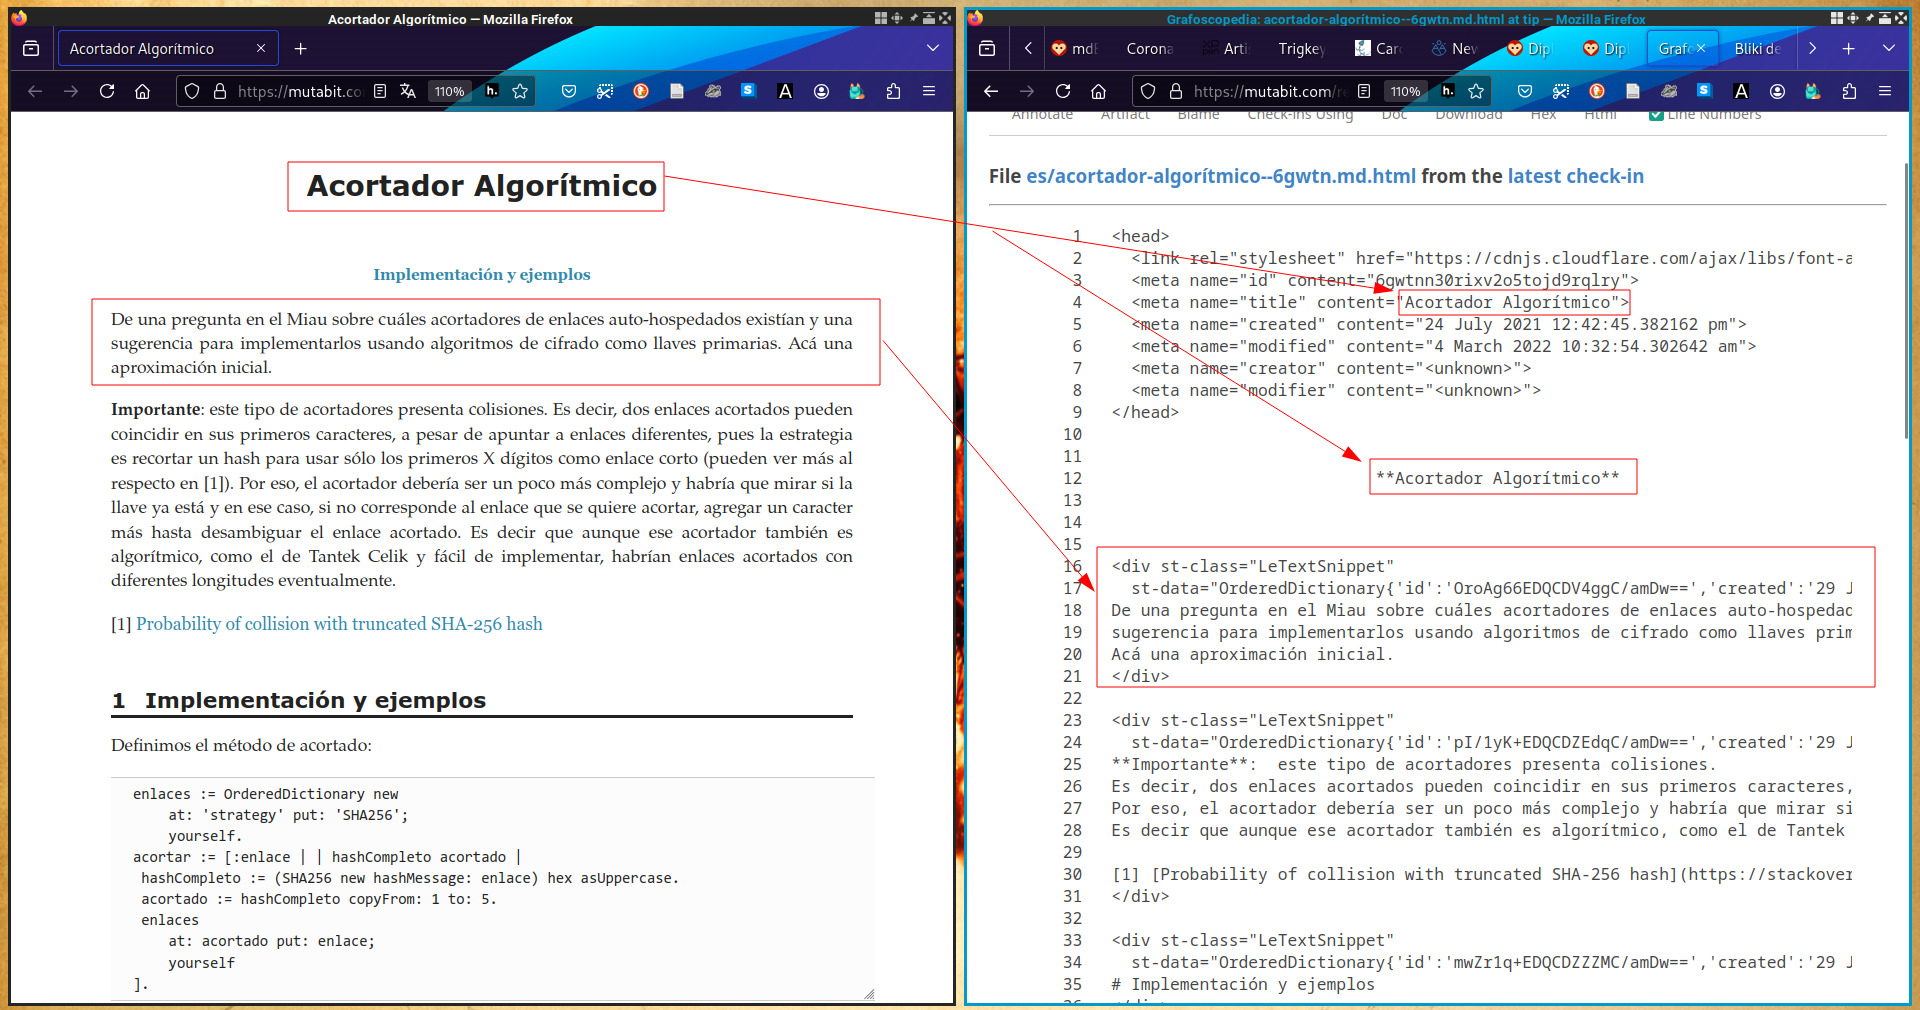Open the DuckDuckGo extension in the left window
1920x1010 pixels.
641,91
